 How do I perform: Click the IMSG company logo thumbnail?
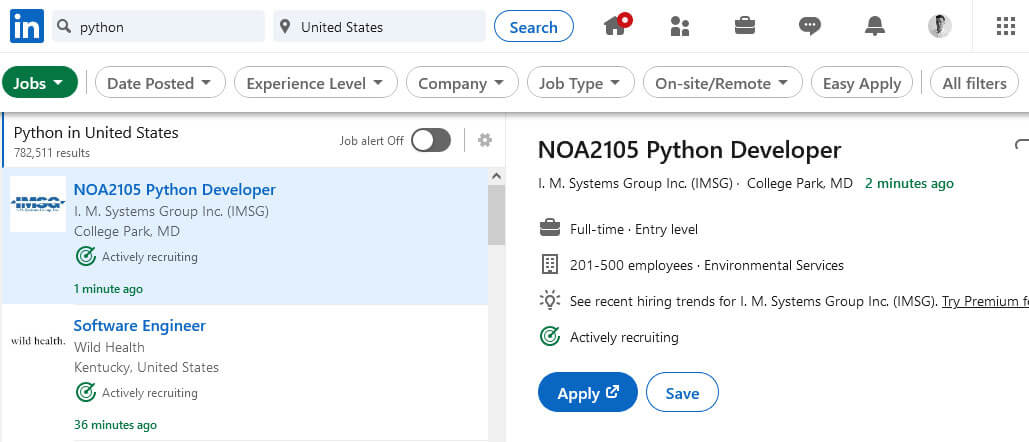(x=38, y=203)
